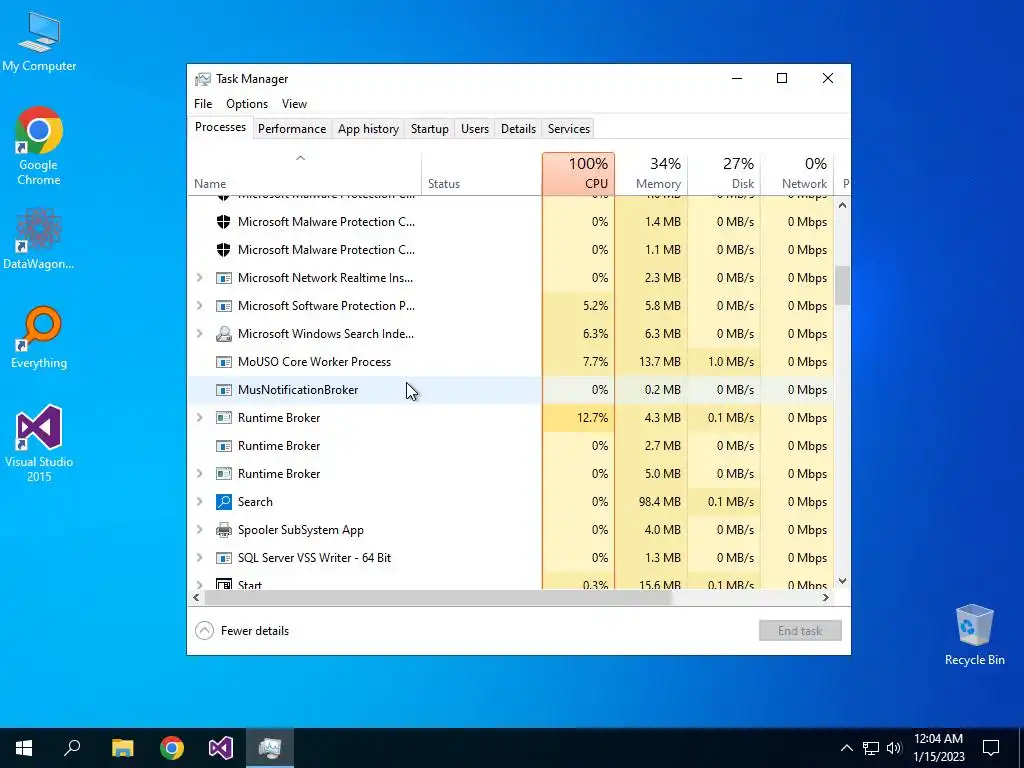The width and height of the screenshot is (1024, 768).
Task: Expand Microsoft Network Realtime Inspection row
Action: tap(200, 278)
